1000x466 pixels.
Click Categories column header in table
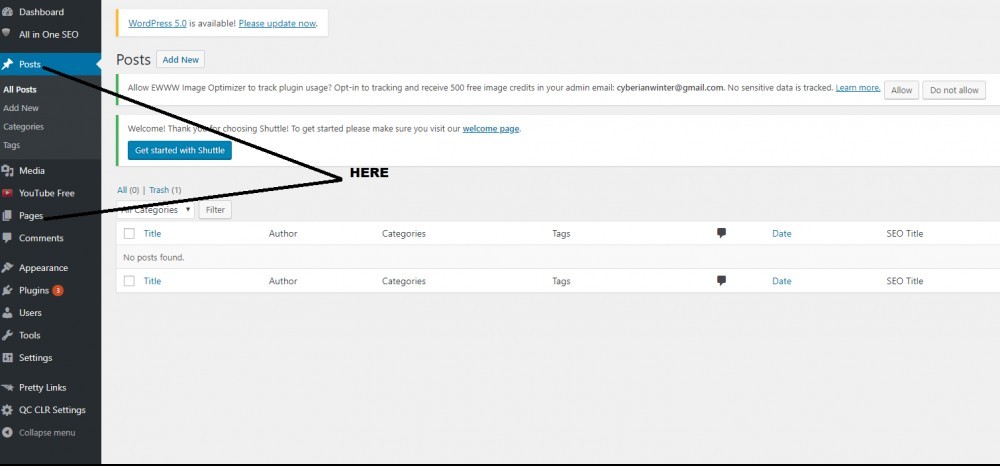coord(404,233)
